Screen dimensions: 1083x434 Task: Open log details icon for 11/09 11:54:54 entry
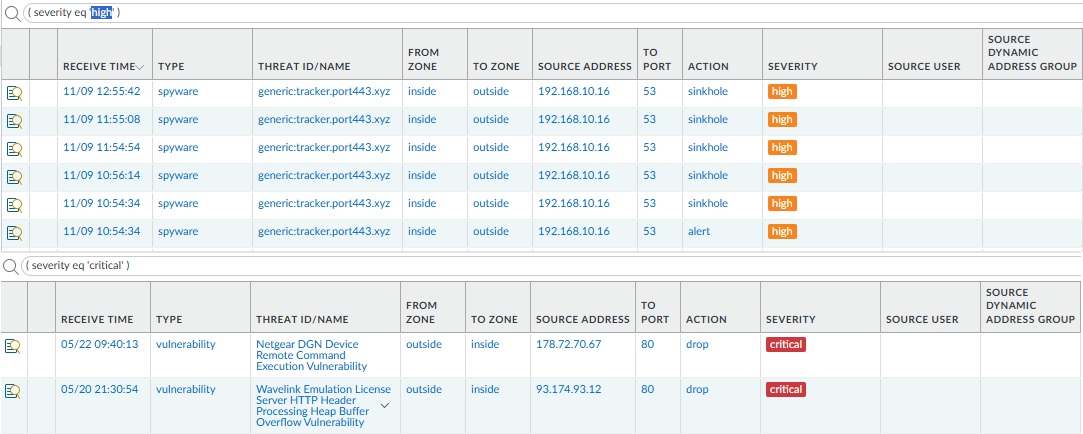point(15,147)
